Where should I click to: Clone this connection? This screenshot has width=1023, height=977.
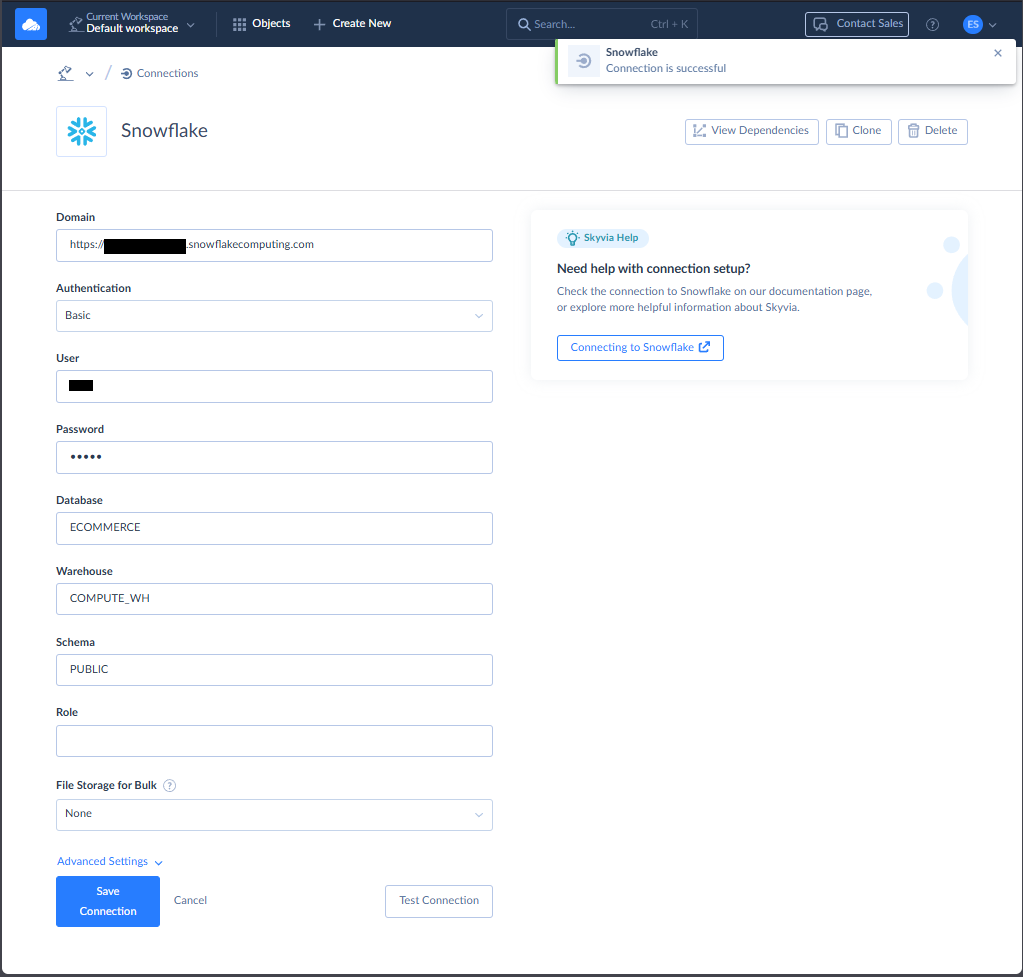[859, 131]
